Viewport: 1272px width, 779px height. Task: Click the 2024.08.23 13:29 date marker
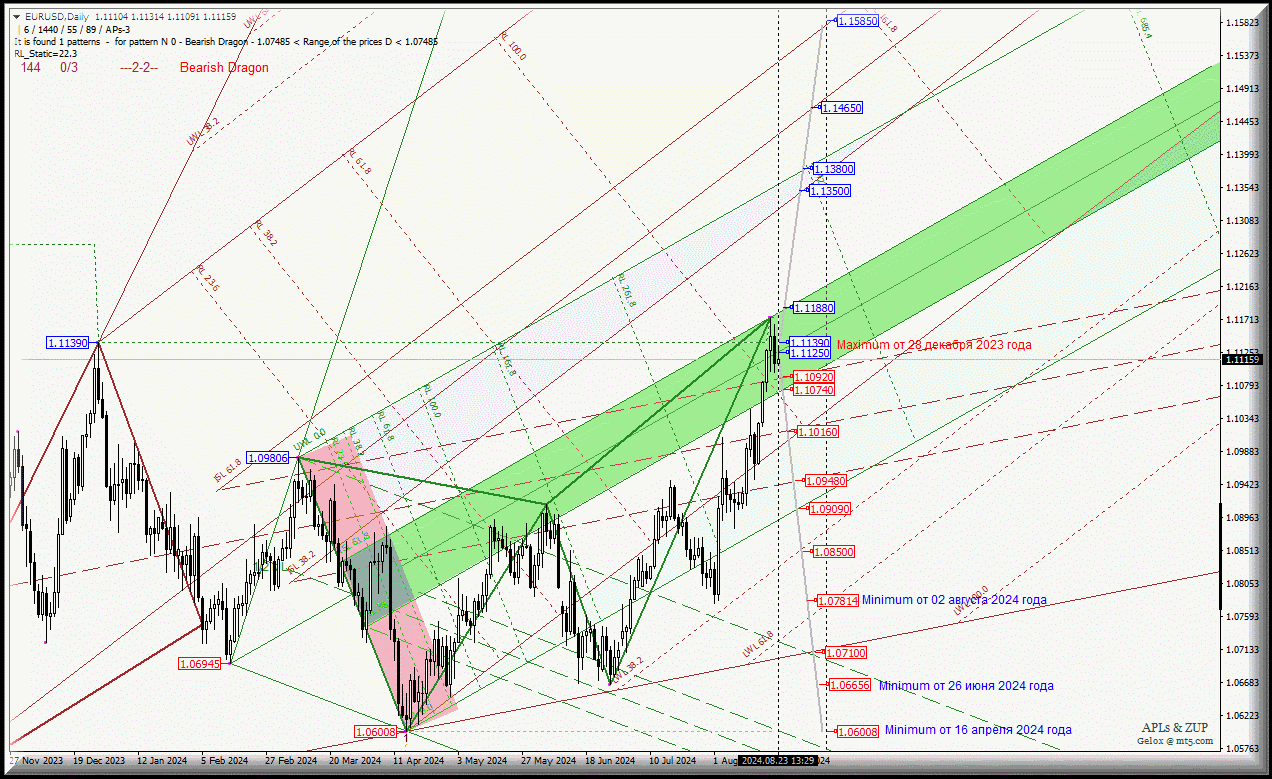[x=776, y=761]
